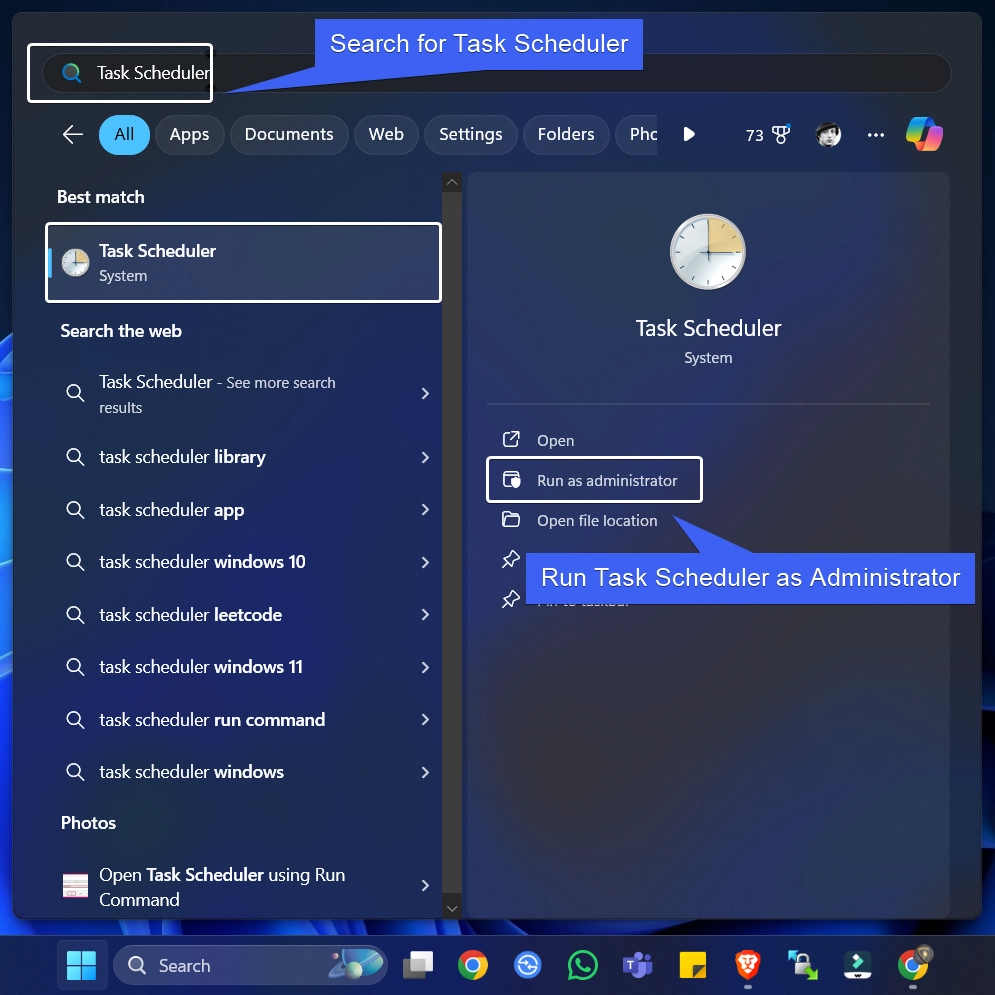Click the upper pin icon in actions list
Image resolution: width=995 pixels, height=995 pixels.
(x=511, y=559)
